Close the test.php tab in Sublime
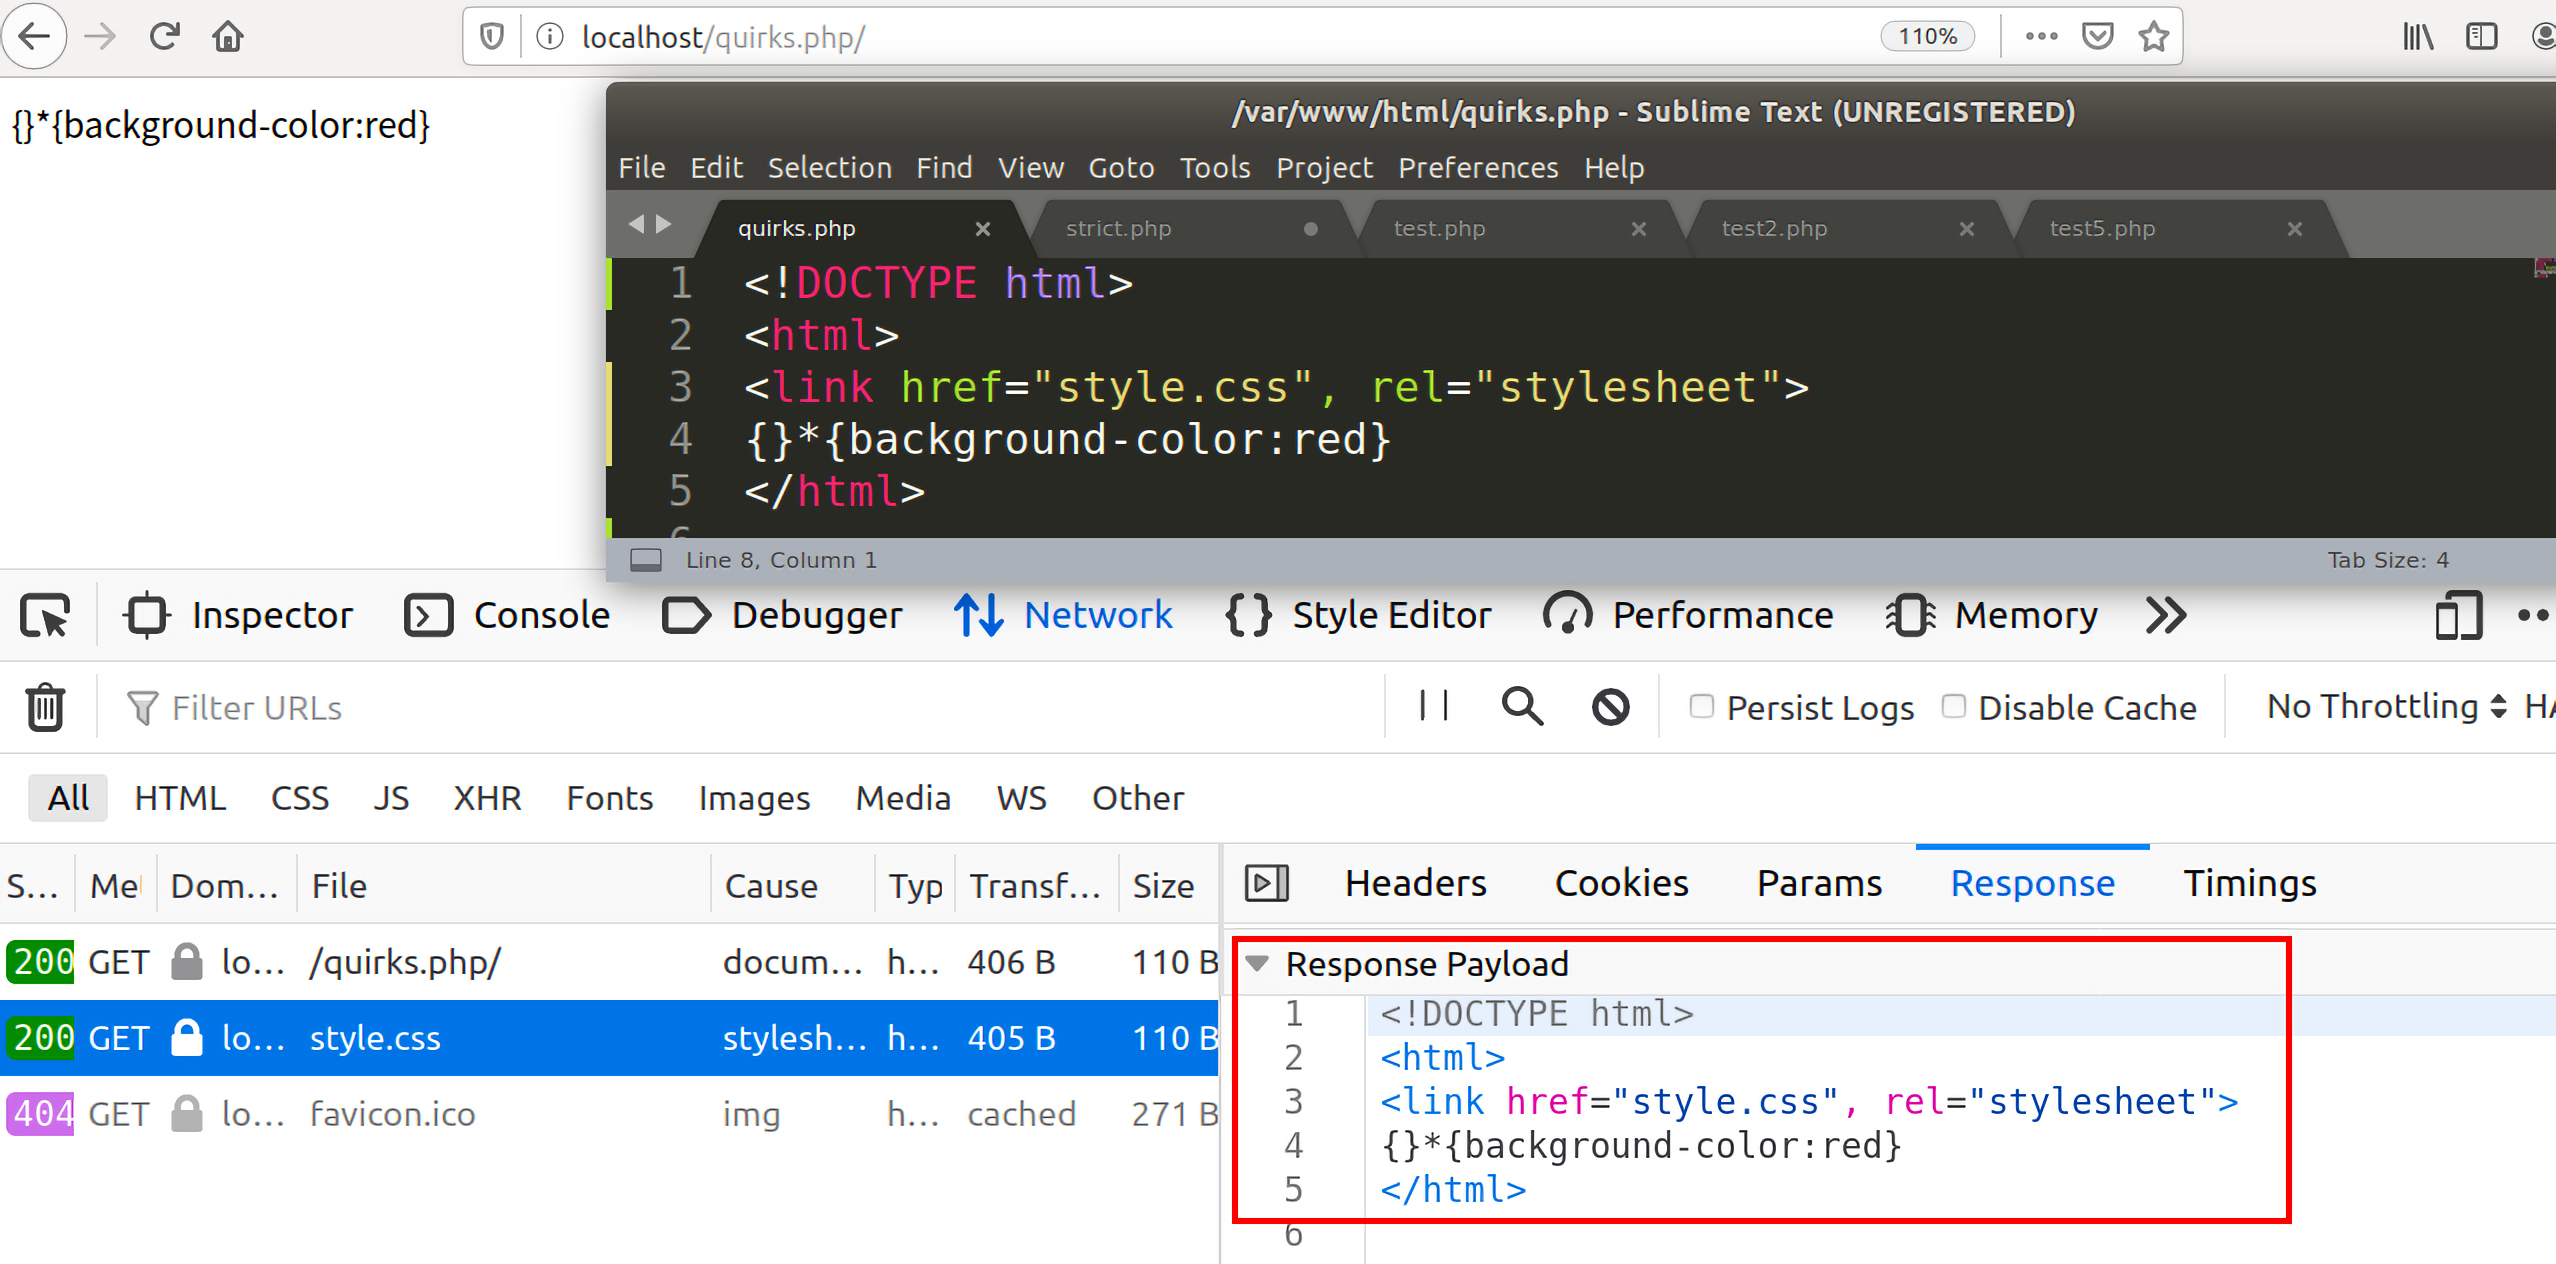Screen dimensions: 2556x1264 click(x=1638, y=229)
